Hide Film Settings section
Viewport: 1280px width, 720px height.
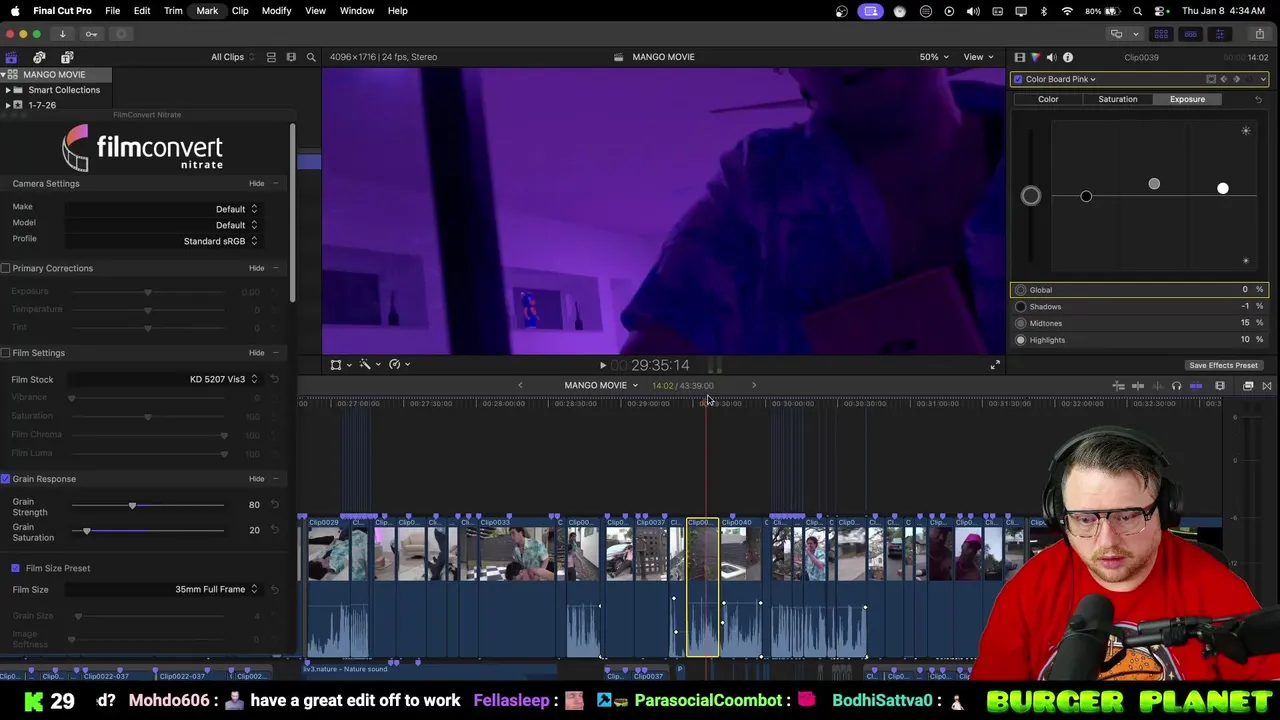pyautogui.click(x=257, y=353)
